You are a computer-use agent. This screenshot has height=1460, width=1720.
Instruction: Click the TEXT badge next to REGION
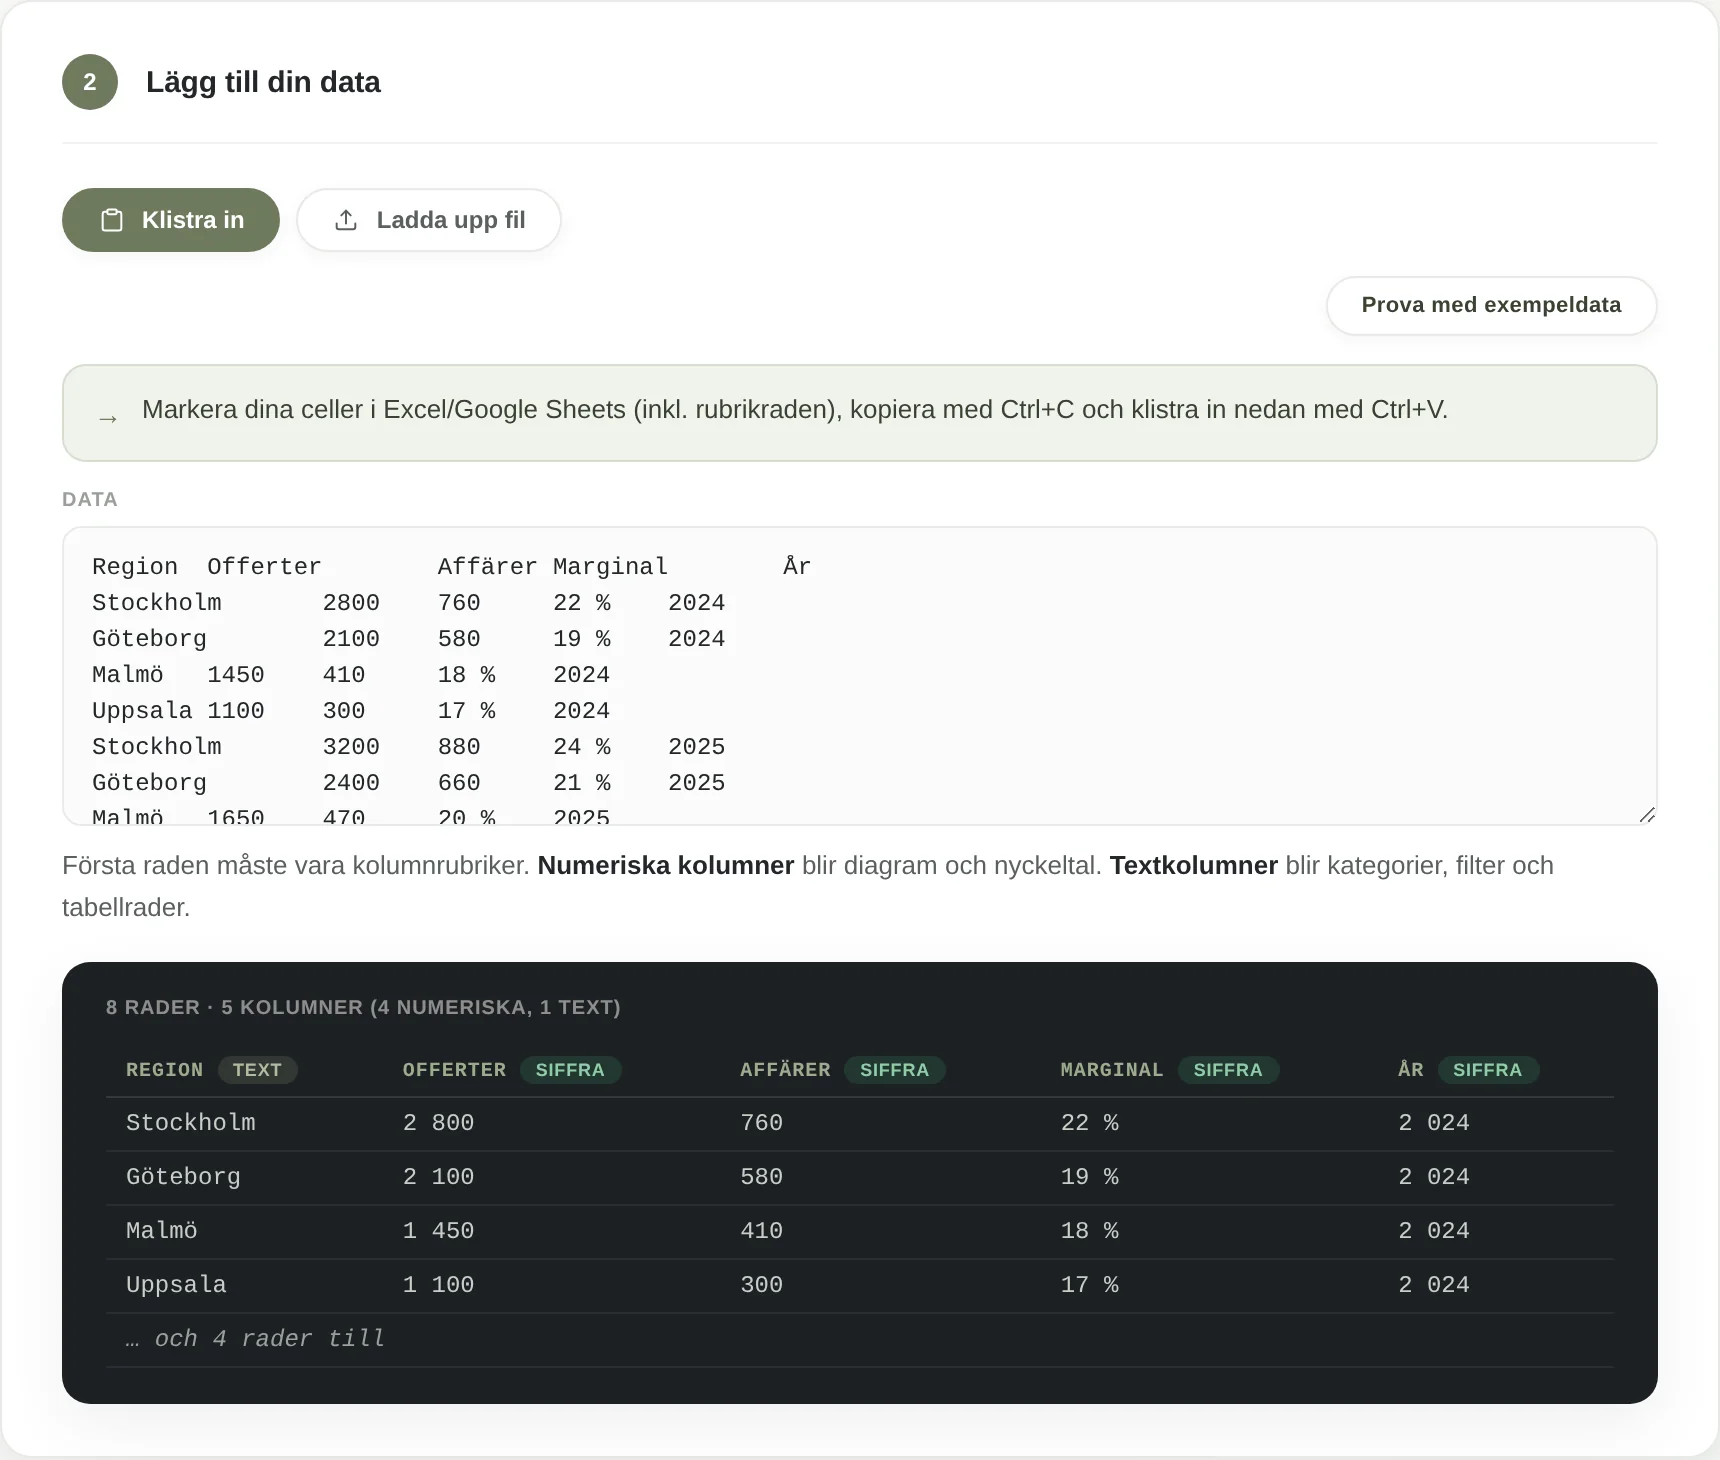pyautogui.click(x=257, y=1070)
